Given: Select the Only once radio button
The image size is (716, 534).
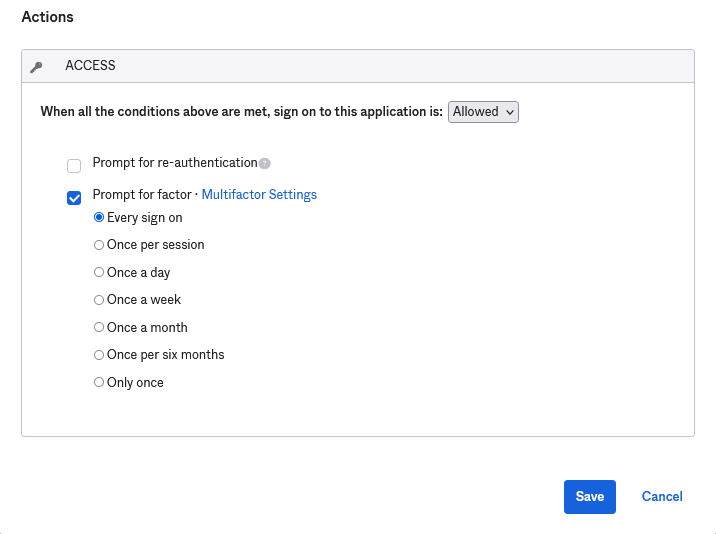Looking at the screenshot, I should point(99,382).
